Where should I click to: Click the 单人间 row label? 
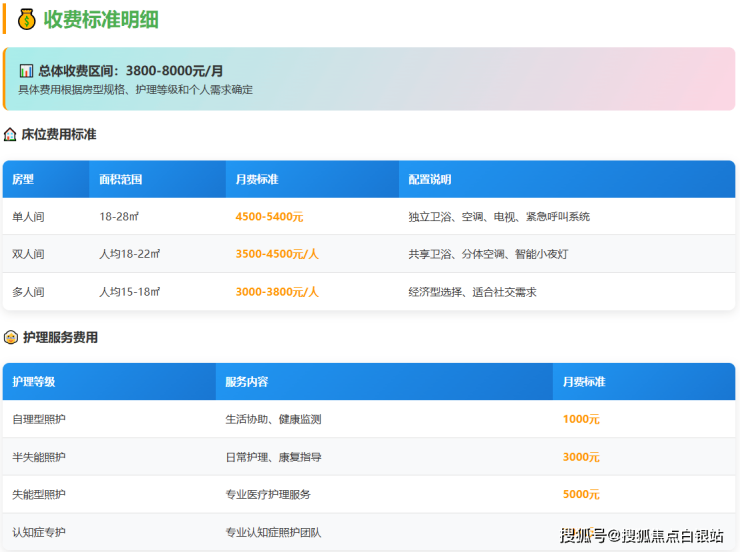[28, 217]
